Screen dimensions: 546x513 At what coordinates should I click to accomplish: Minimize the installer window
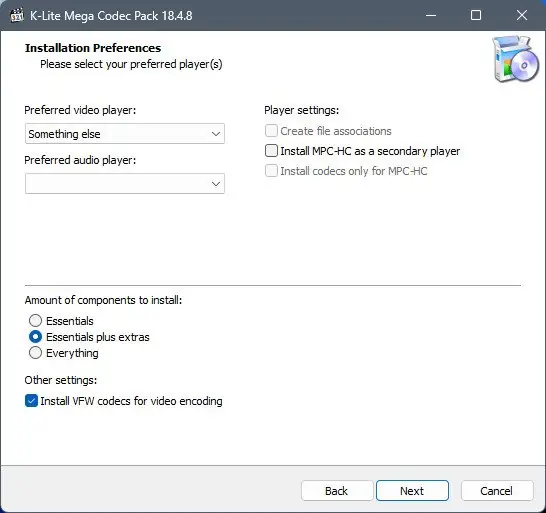pyautogui.click(x=431, y=15)
